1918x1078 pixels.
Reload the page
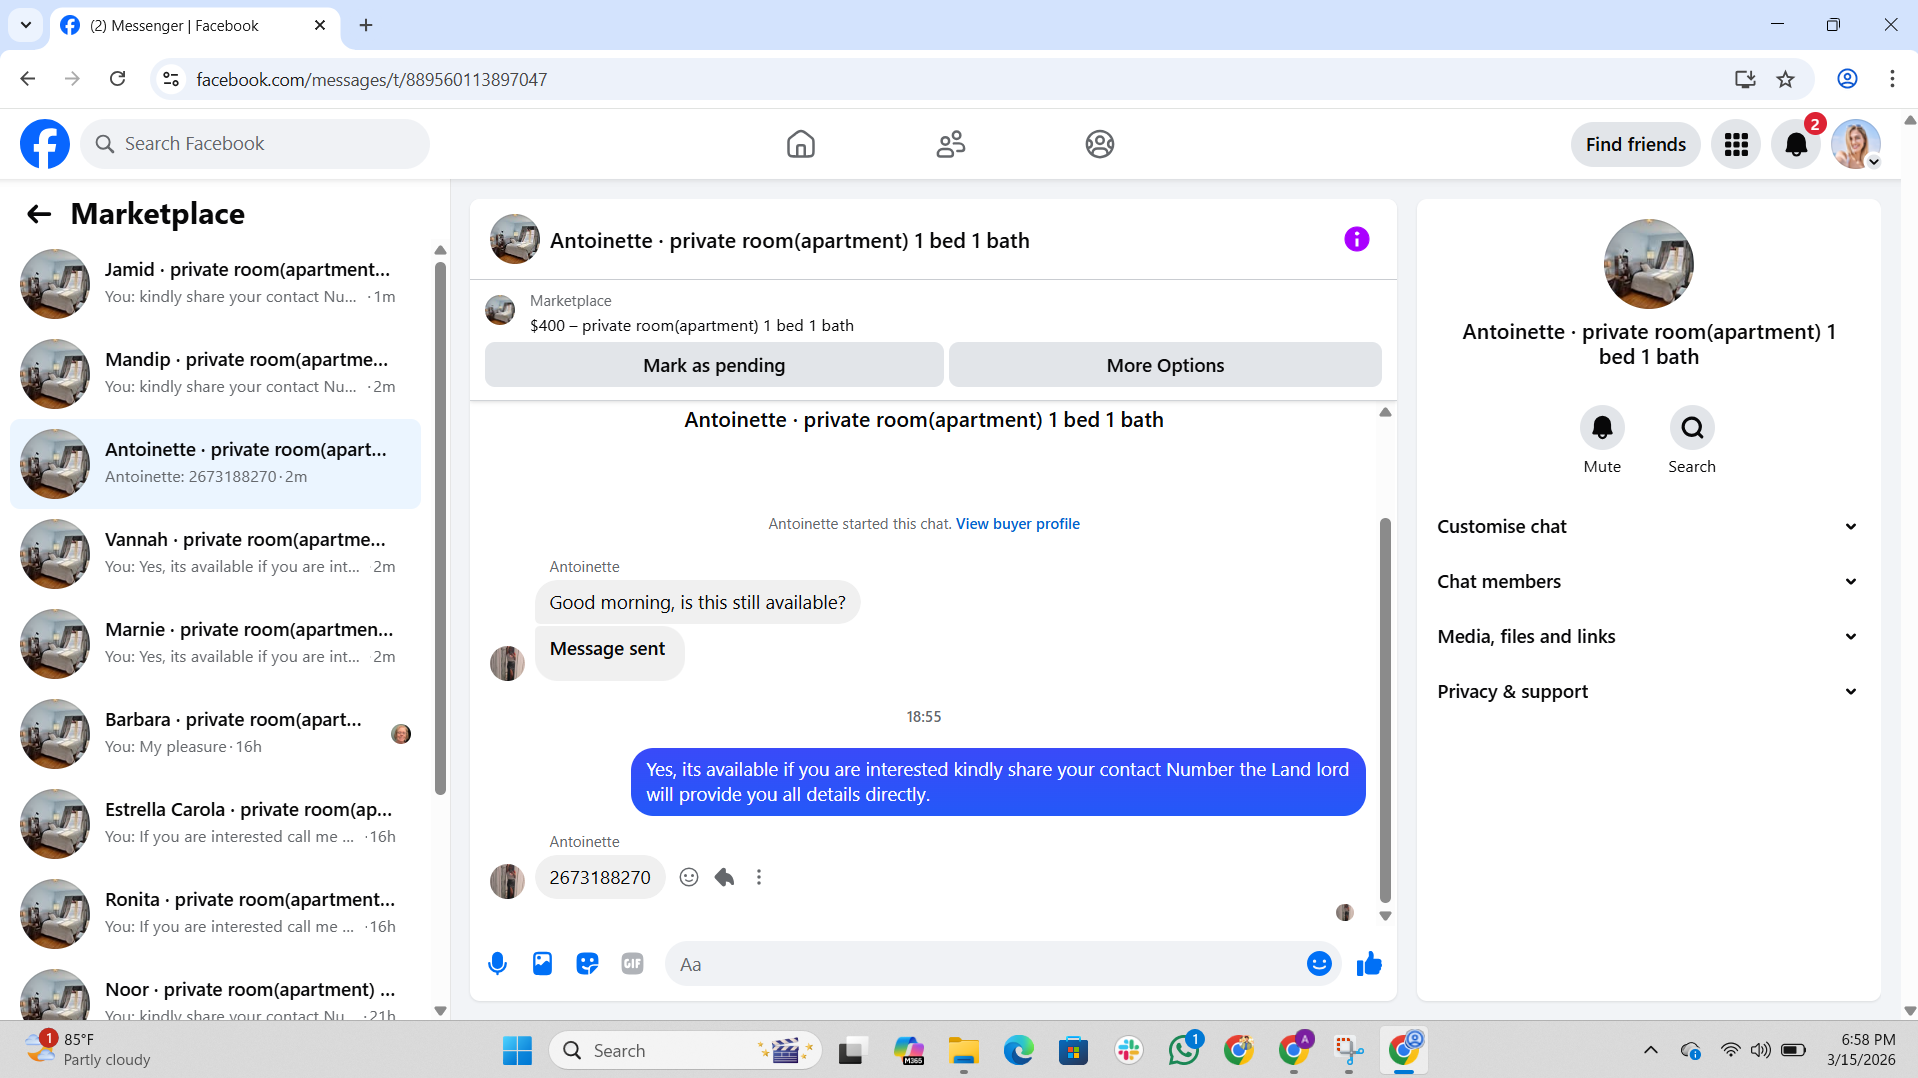(117, 79)
